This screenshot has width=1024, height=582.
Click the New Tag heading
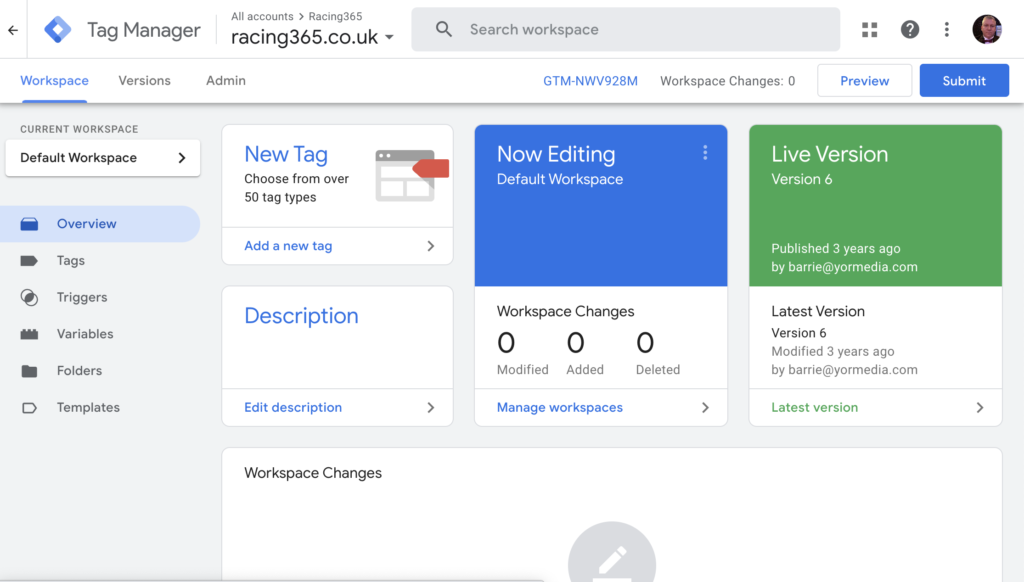point(286,154)
